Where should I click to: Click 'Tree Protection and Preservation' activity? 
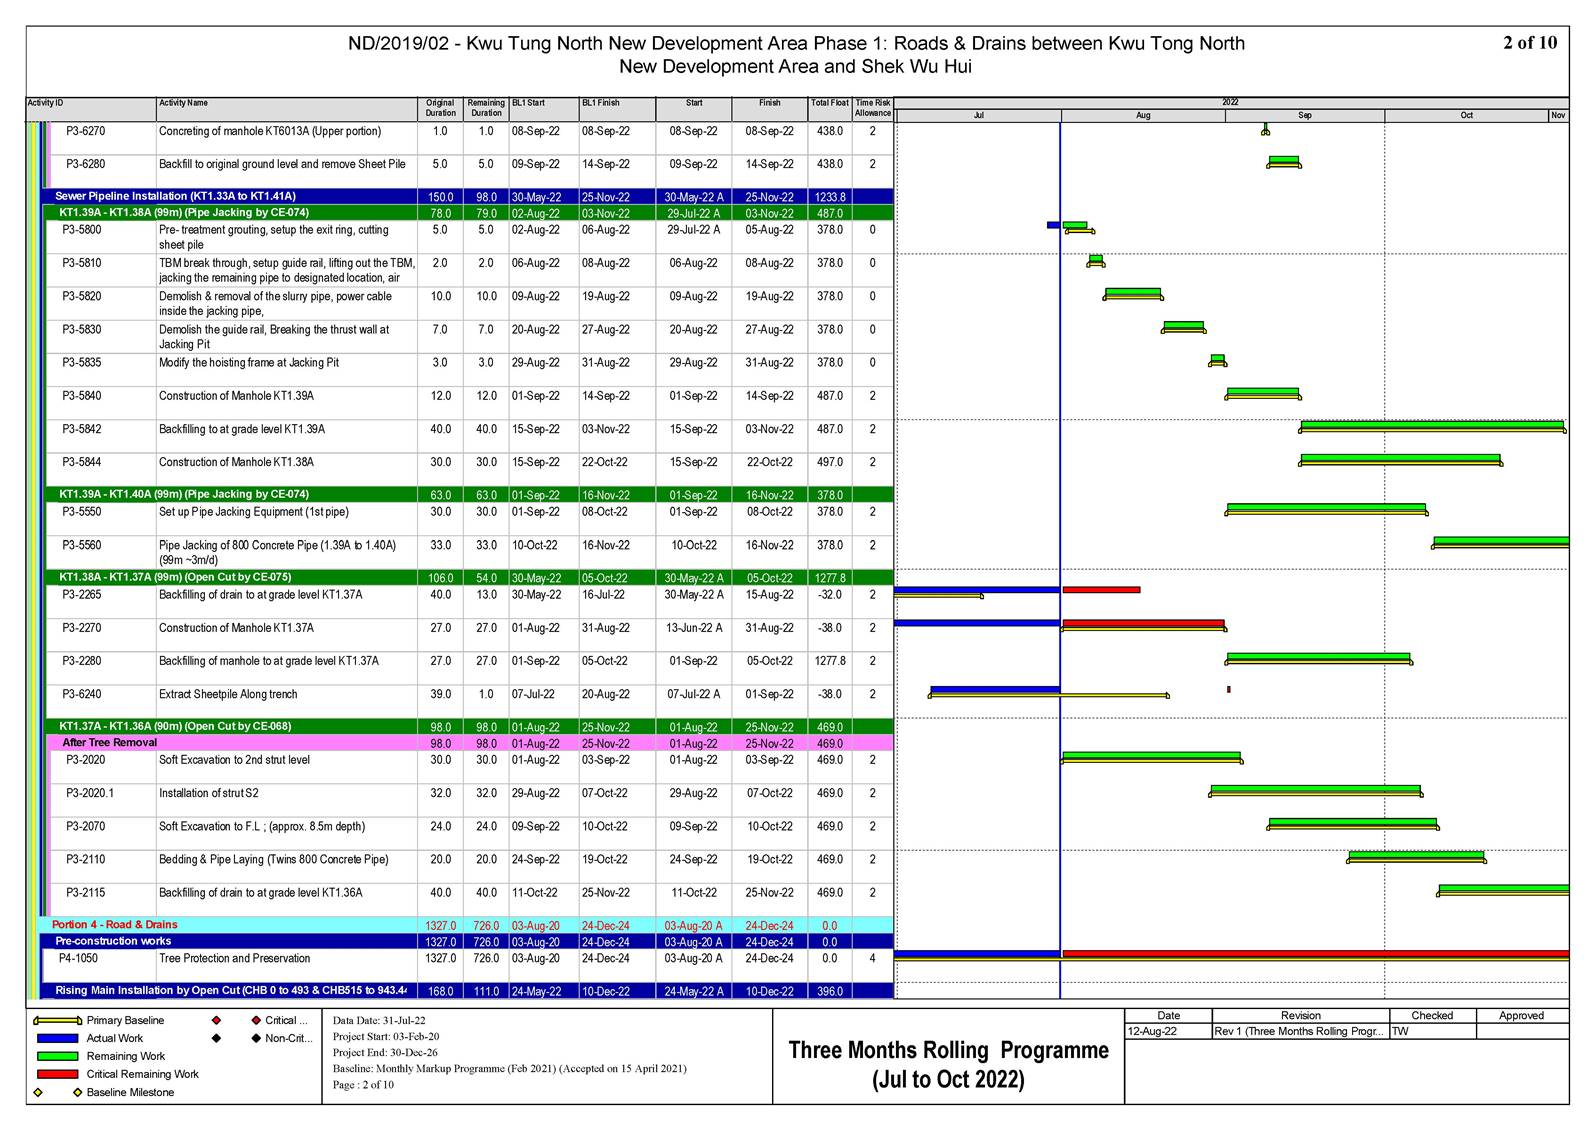click(235, 958)
